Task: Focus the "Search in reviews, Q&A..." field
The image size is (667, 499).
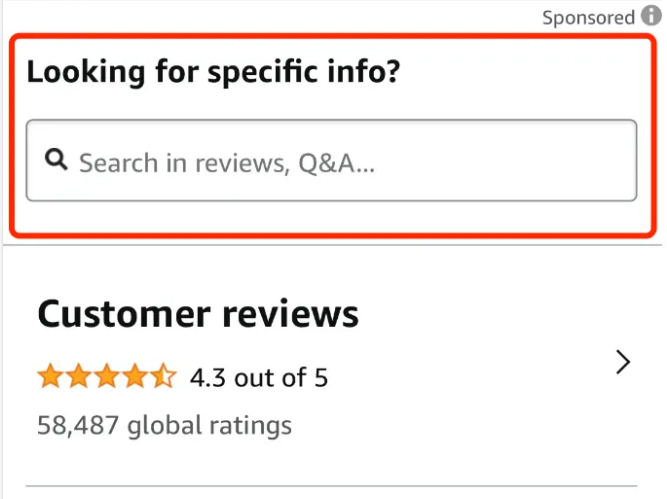Action: (331, 160)
